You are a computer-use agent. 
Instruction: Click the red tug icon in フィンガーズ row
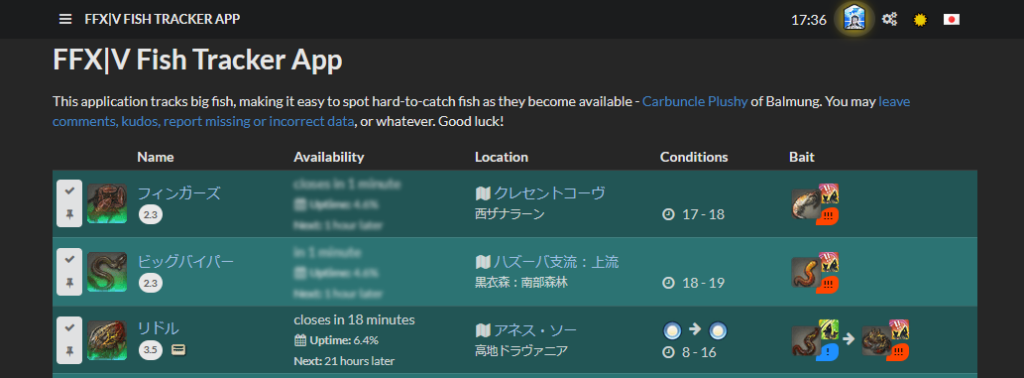[828, 216]
